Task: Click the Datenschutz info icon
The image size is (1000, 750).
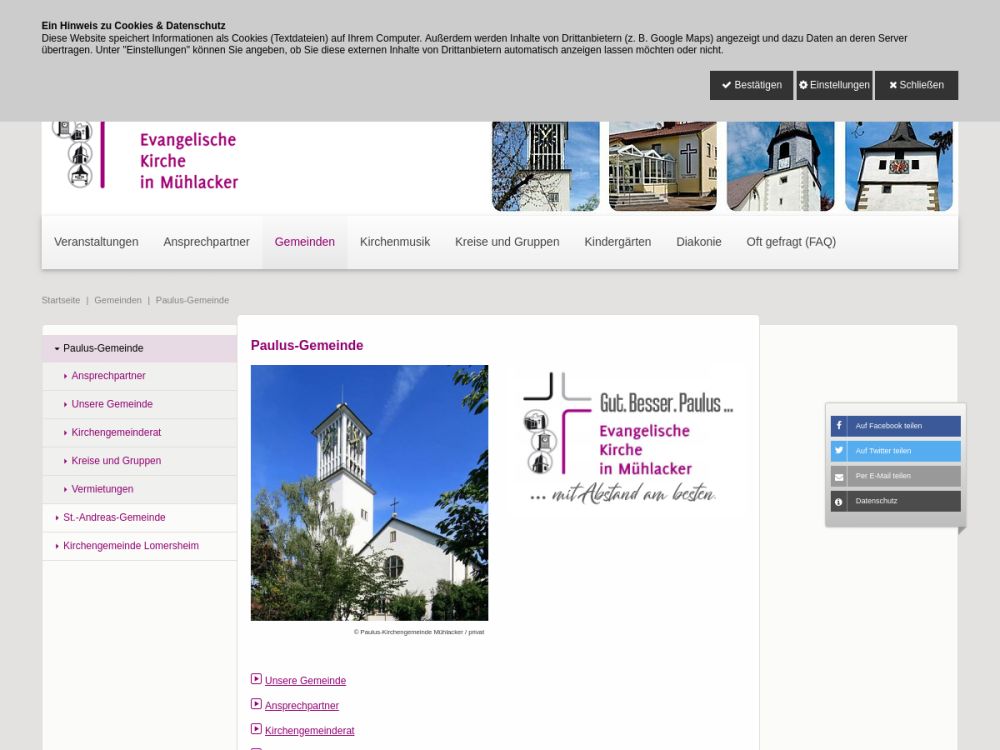Action: [x=839, y=501]
